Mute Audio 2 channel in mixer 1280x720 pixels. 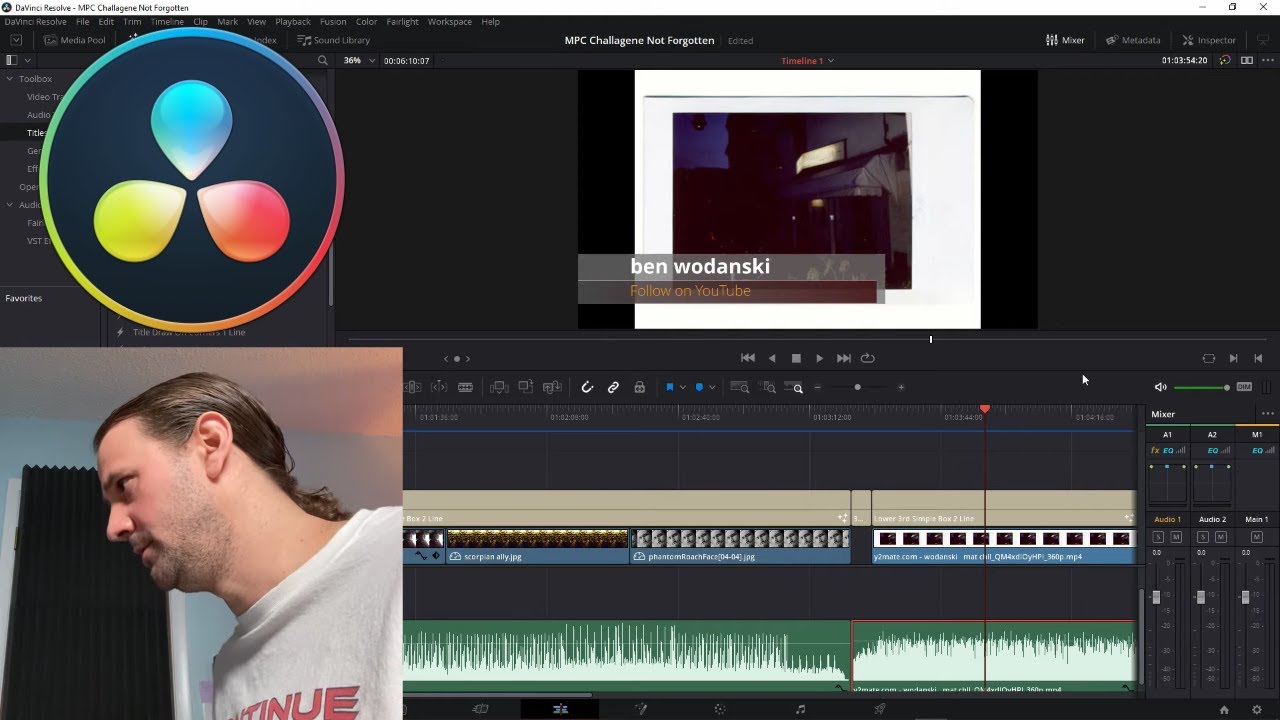click(x=1221, y=537)
